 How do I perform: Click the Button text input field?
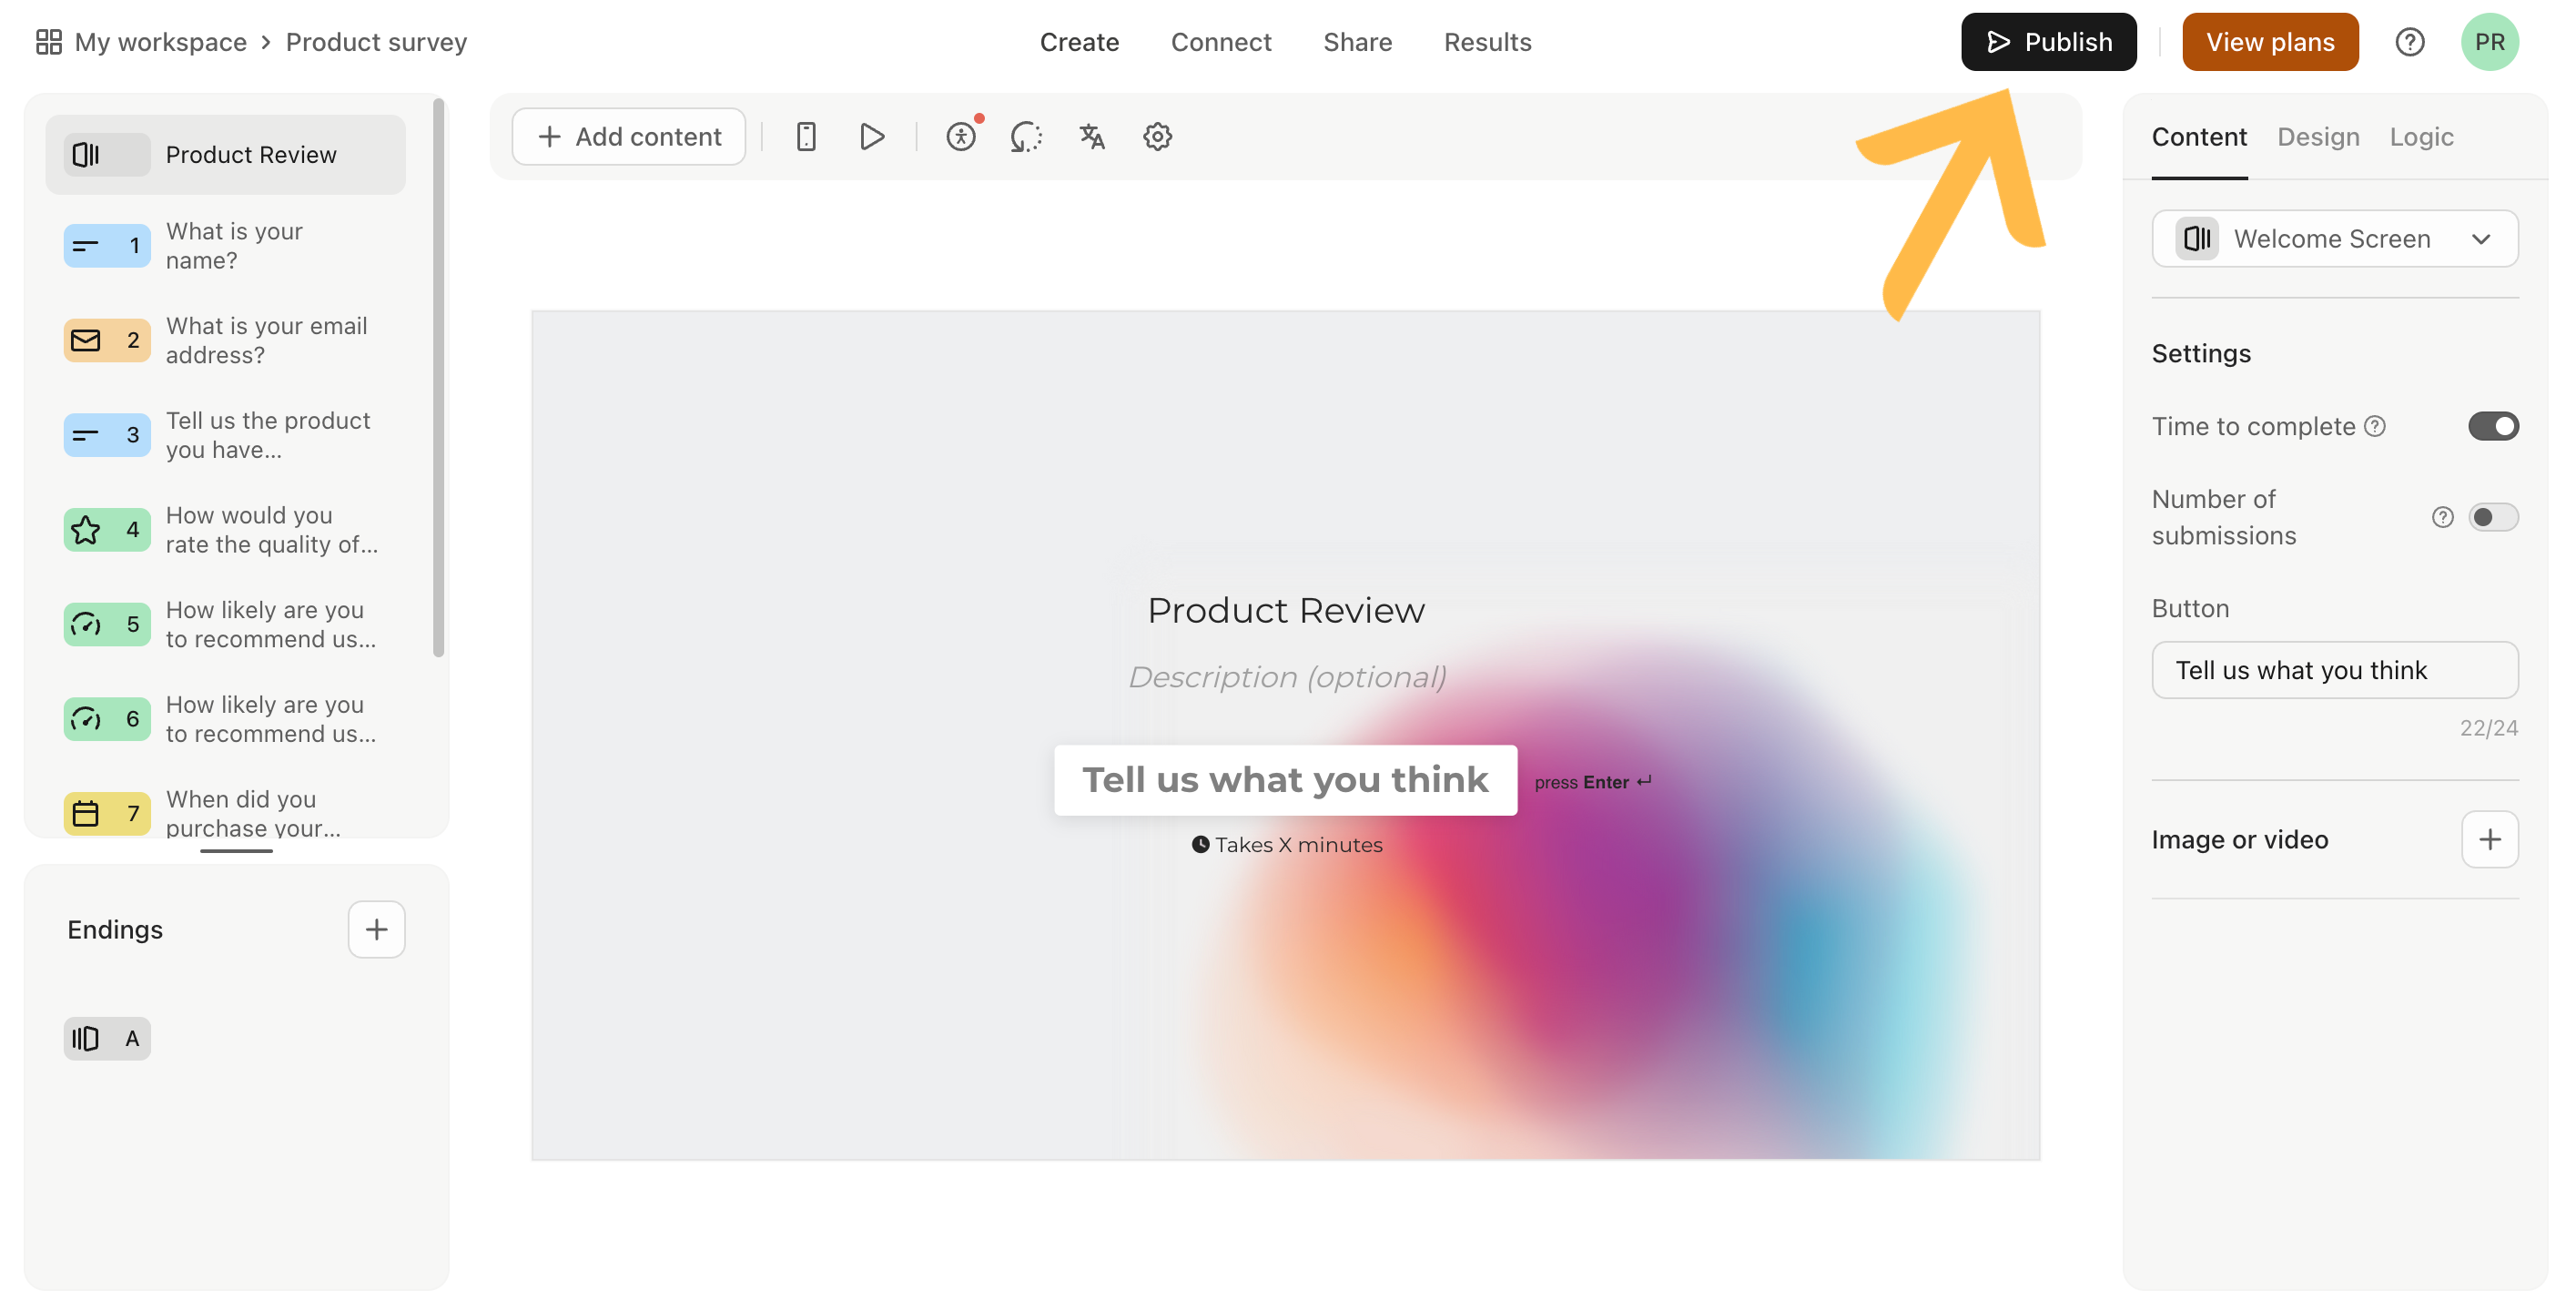(x=2335, y=670)
